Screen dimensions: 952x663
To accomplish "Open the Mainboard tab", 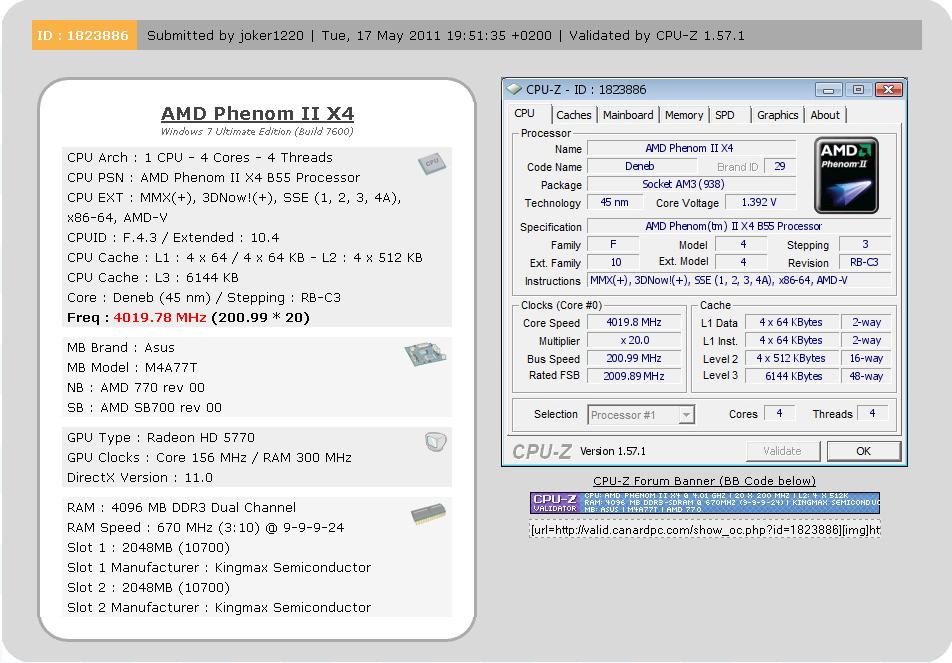I will tap(628, 115).
